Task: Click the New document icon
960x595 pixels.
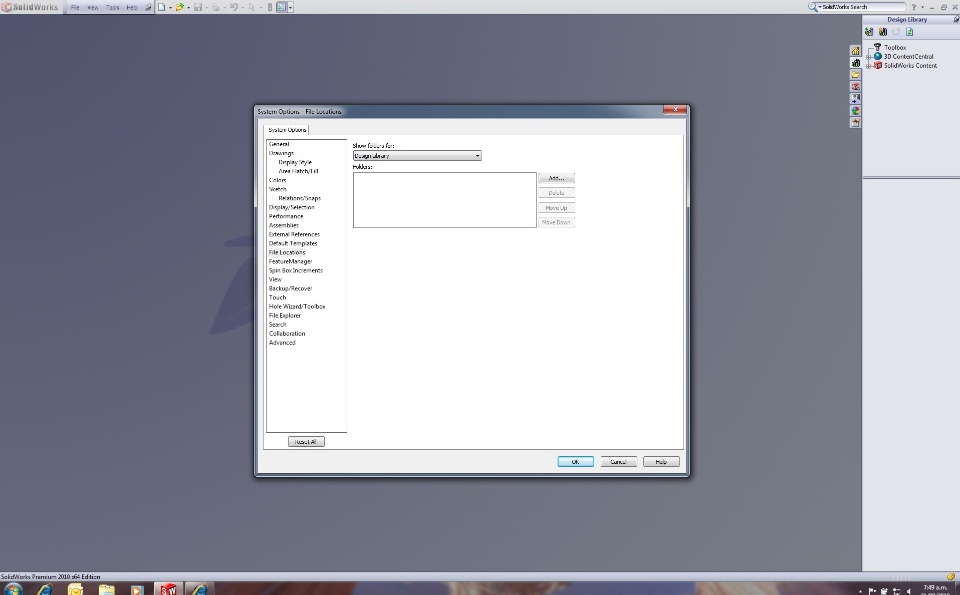Action: [x=162, y=7]
